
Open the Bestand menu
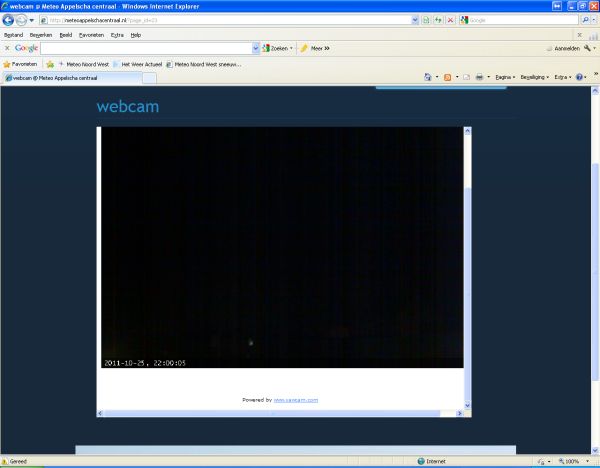click(13, 34)
